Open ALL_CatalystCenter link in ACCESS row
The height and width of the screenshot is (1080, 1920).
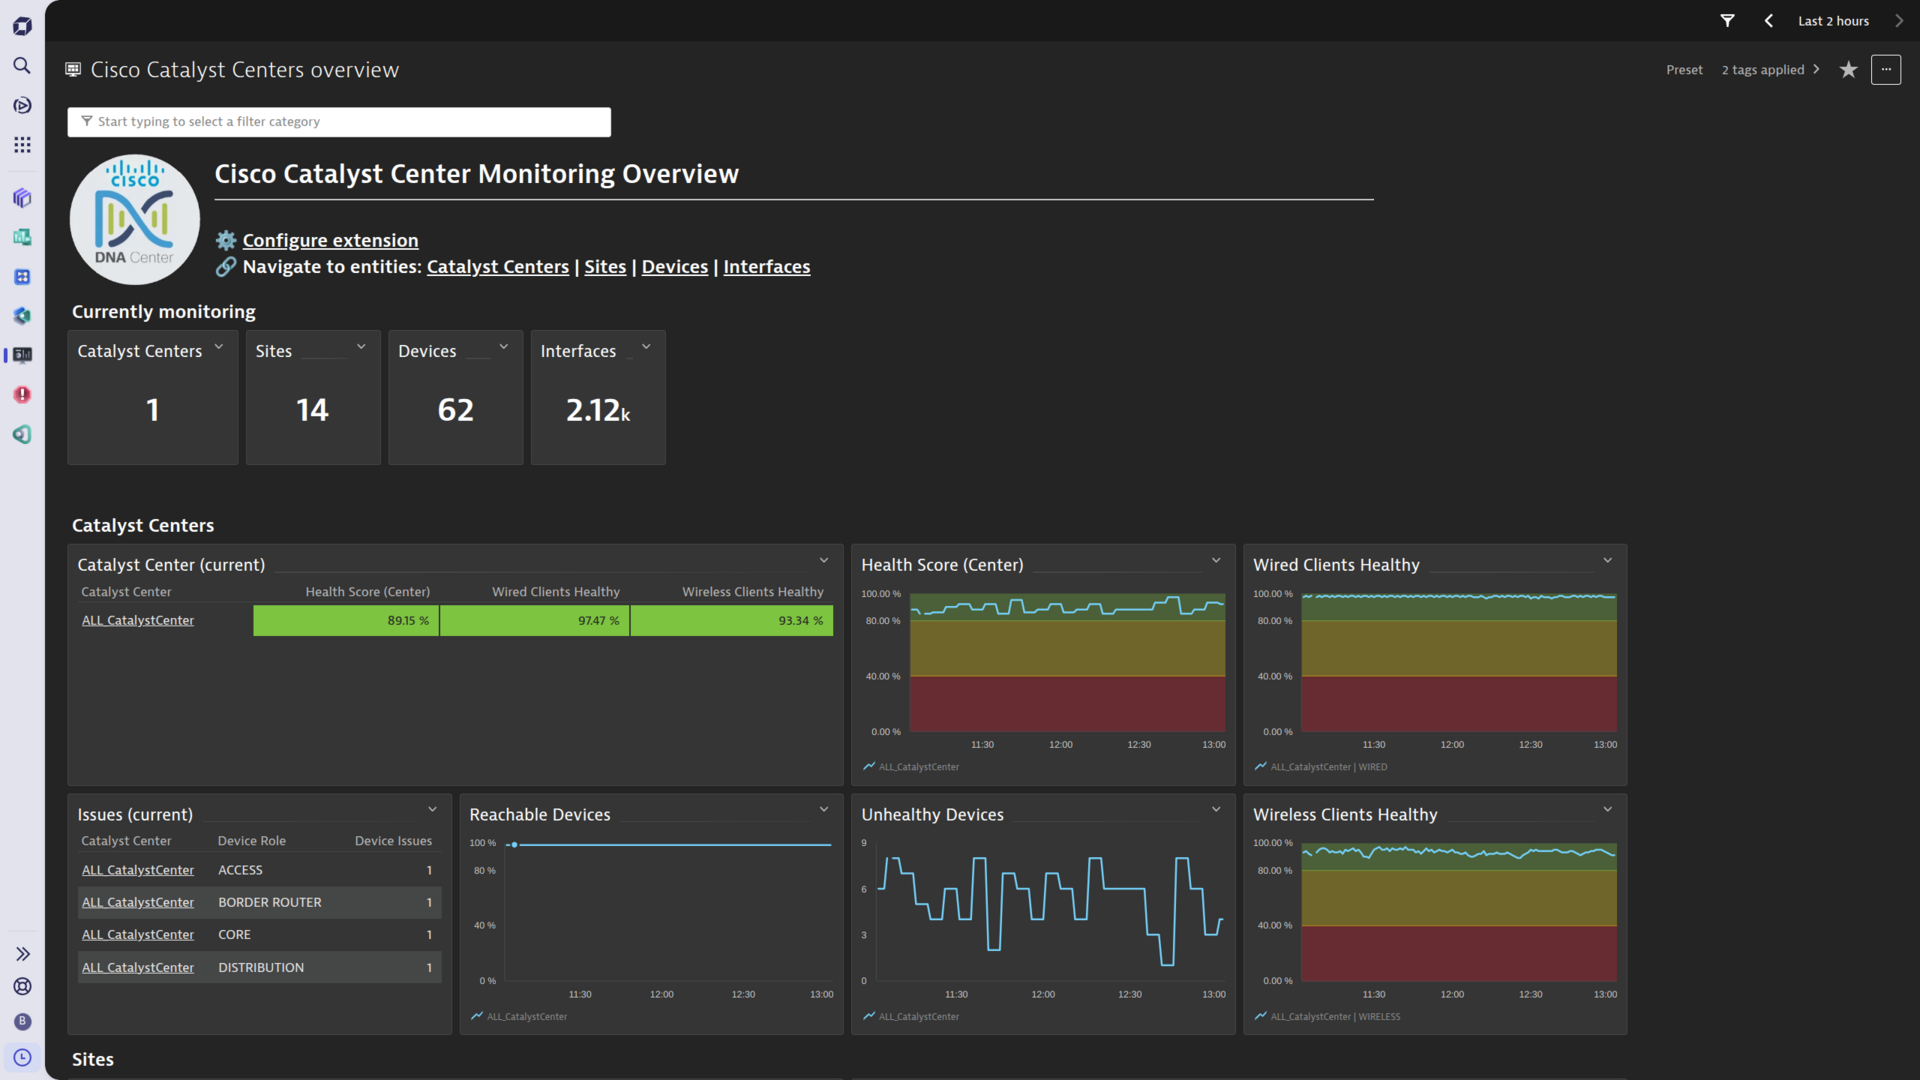pos(138,870)
